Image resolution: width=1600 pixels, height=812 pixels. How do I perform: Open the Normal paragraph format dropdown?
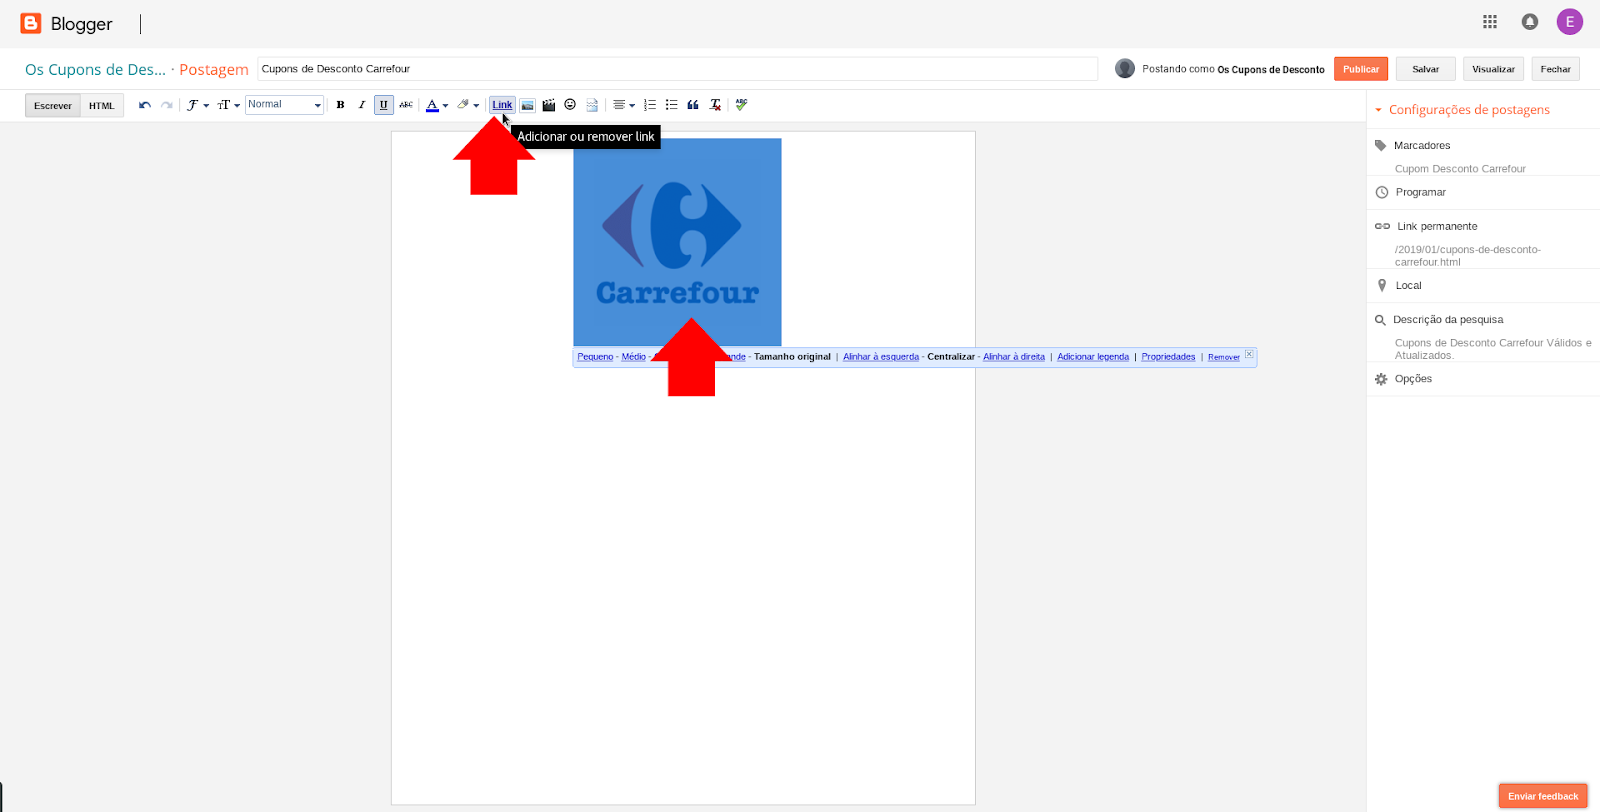tap(284, 105)
